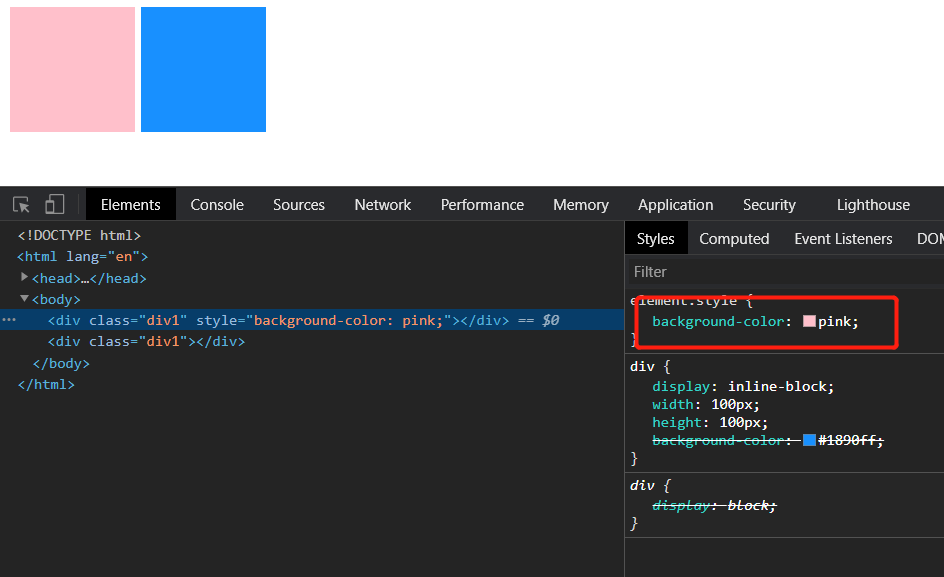Image resolution: width=944 pixels, height=577 pixels.
Task: Open the Console tab
Action: coord(217,205)
